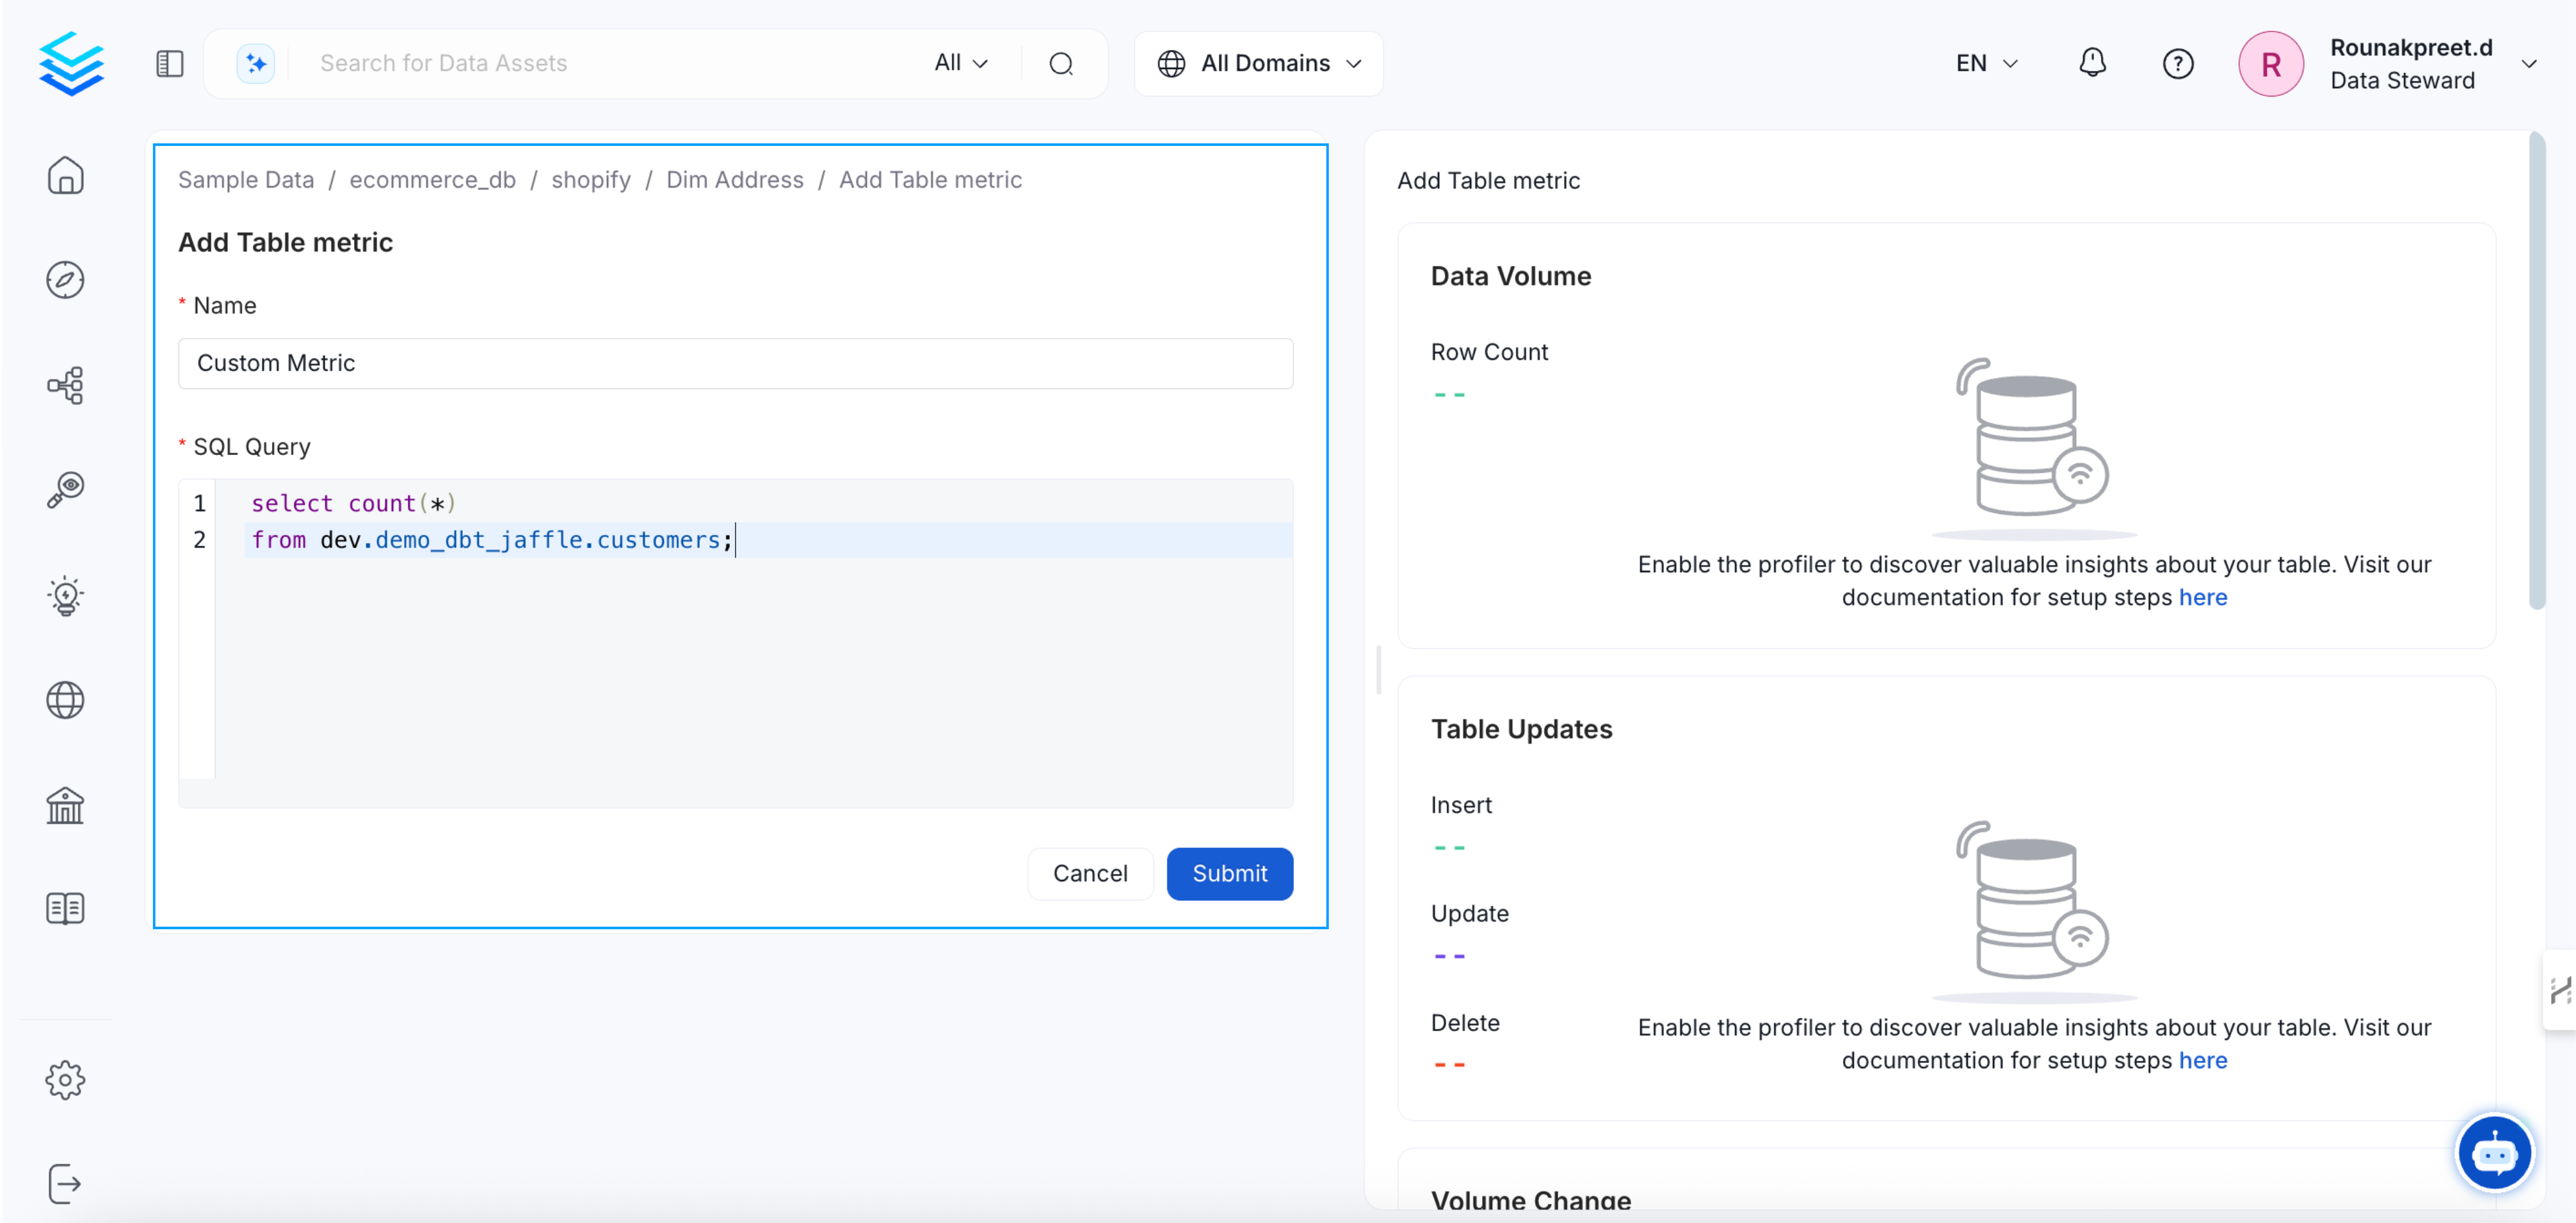Expand the All search filter dropdown
The image size is (2576, 1223).
point(960,63)
